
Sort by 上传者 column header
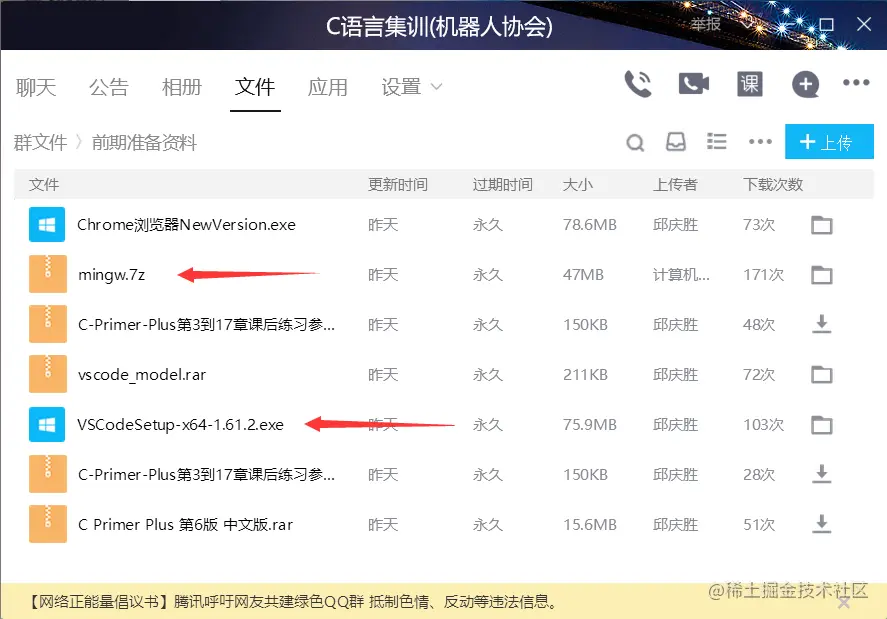(675, 184)
